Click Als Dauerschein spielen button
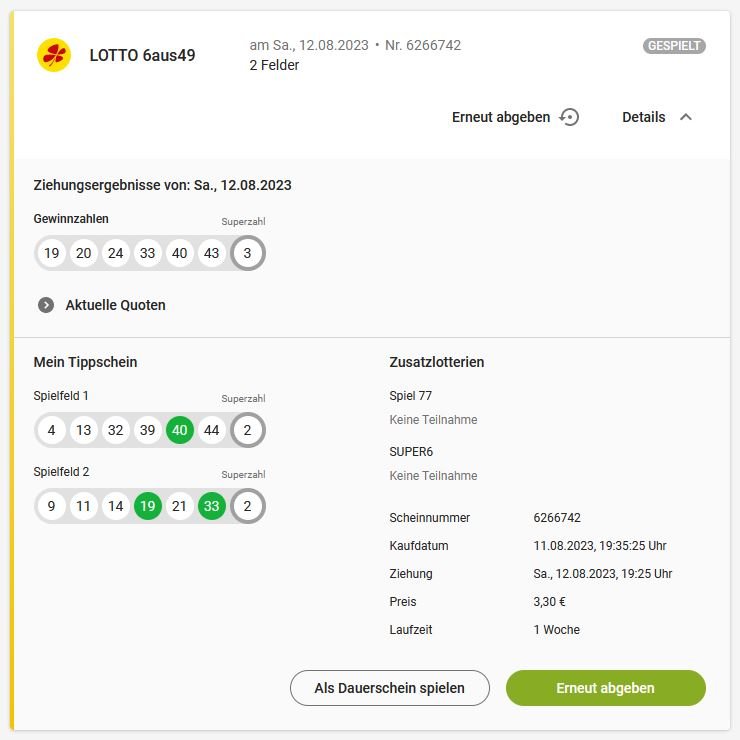 [x=389, y=688]
